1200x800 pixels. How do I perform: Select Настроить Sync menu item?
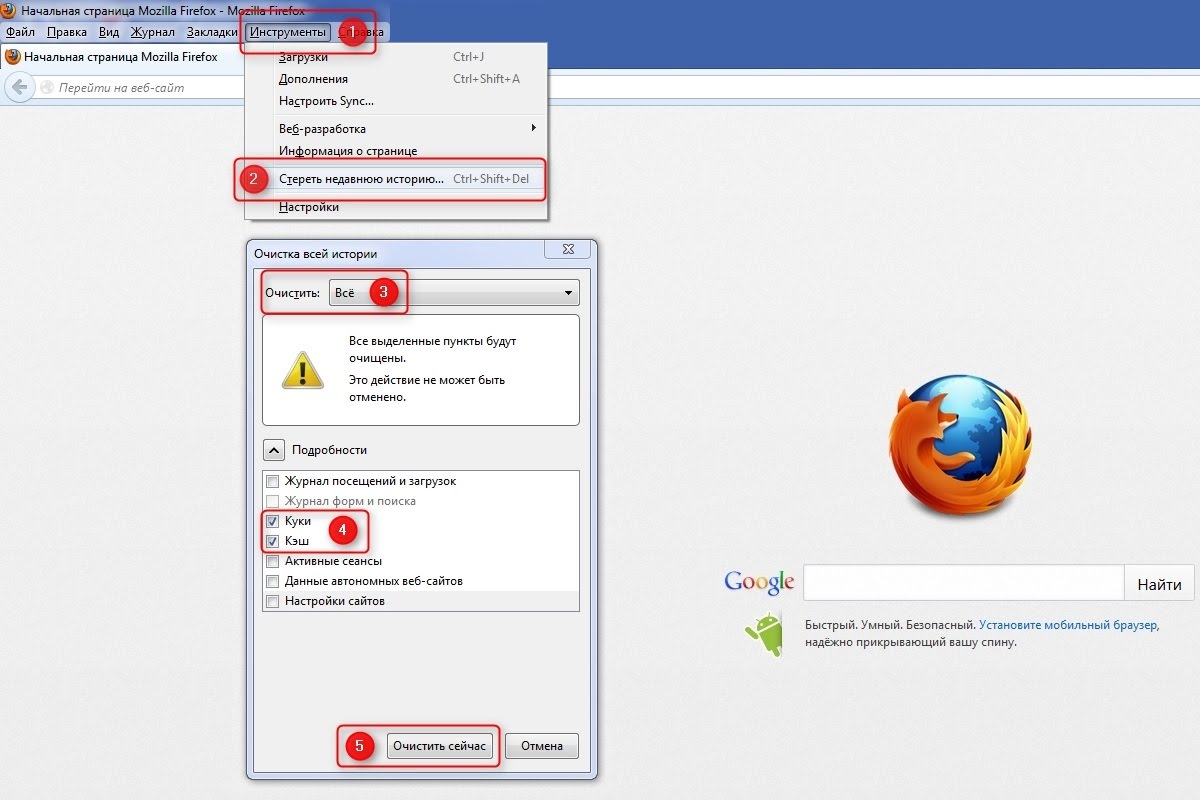coord(396,101)
